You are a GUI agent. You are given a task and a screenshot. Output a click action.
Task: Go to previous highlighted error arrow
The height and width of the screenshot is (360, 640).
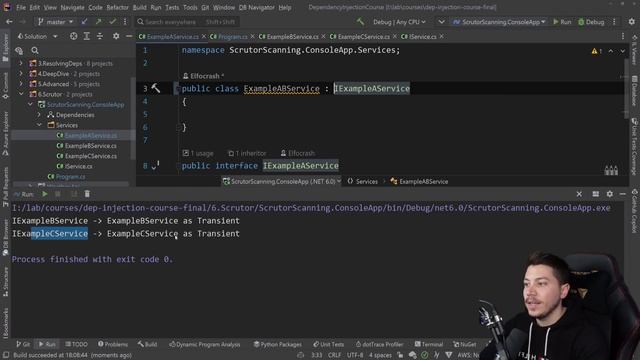[611, 51]
